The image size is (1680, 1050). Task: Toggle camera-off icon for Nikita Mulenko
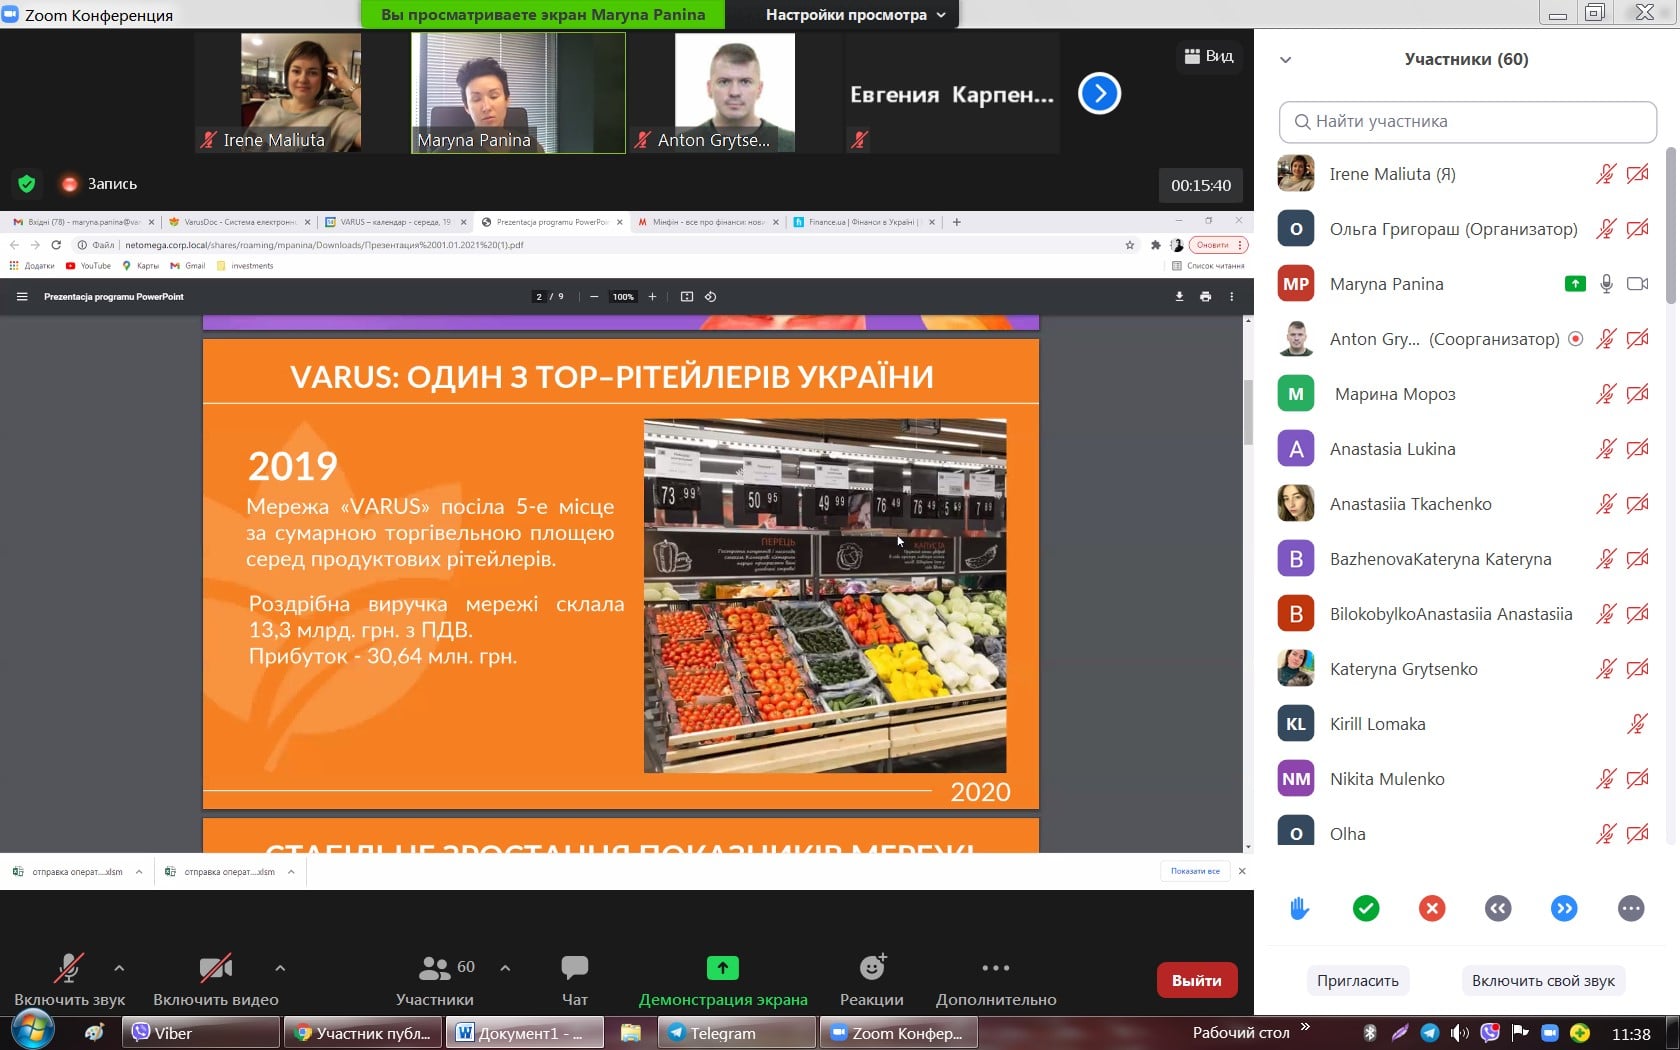1638,779
